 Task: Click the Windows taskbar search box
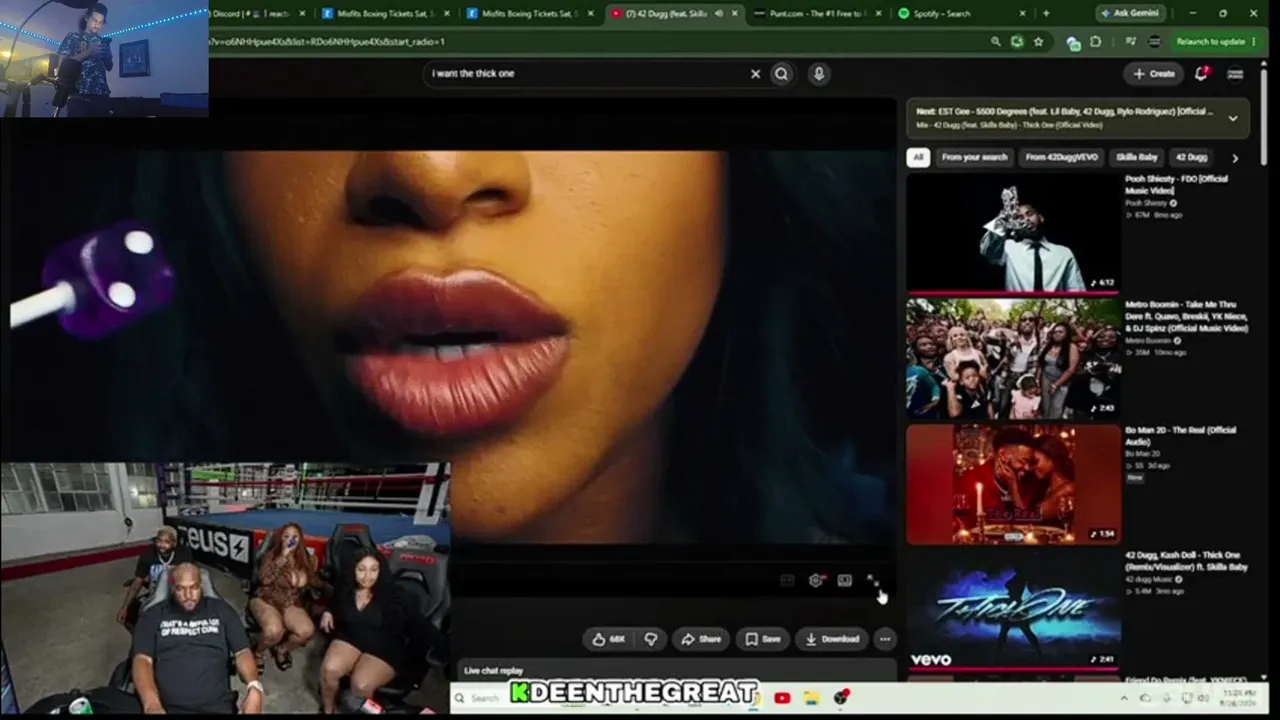tap(484, 697)
